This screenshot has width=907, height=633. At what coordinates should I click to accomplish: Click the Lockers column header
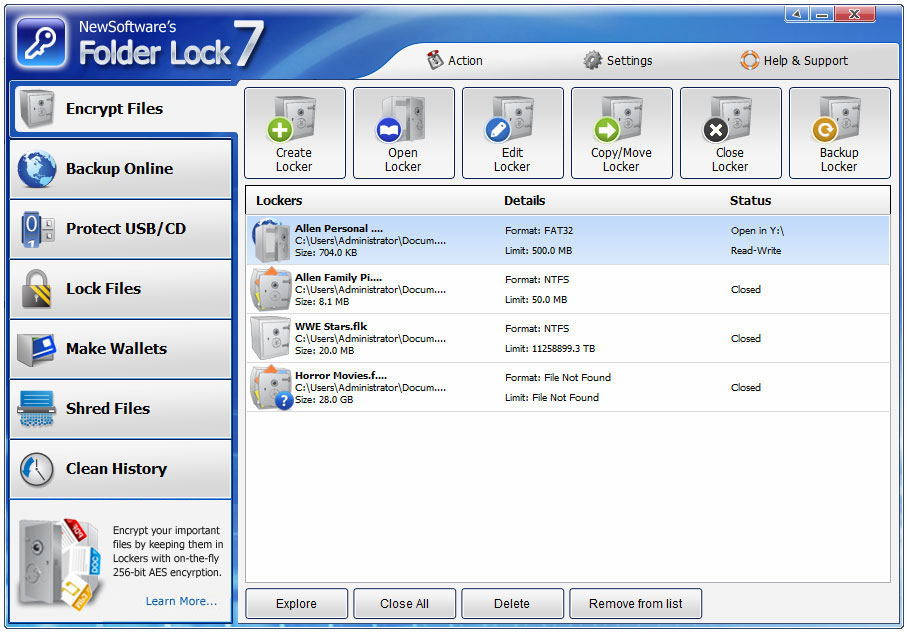(x=279, y=201)
